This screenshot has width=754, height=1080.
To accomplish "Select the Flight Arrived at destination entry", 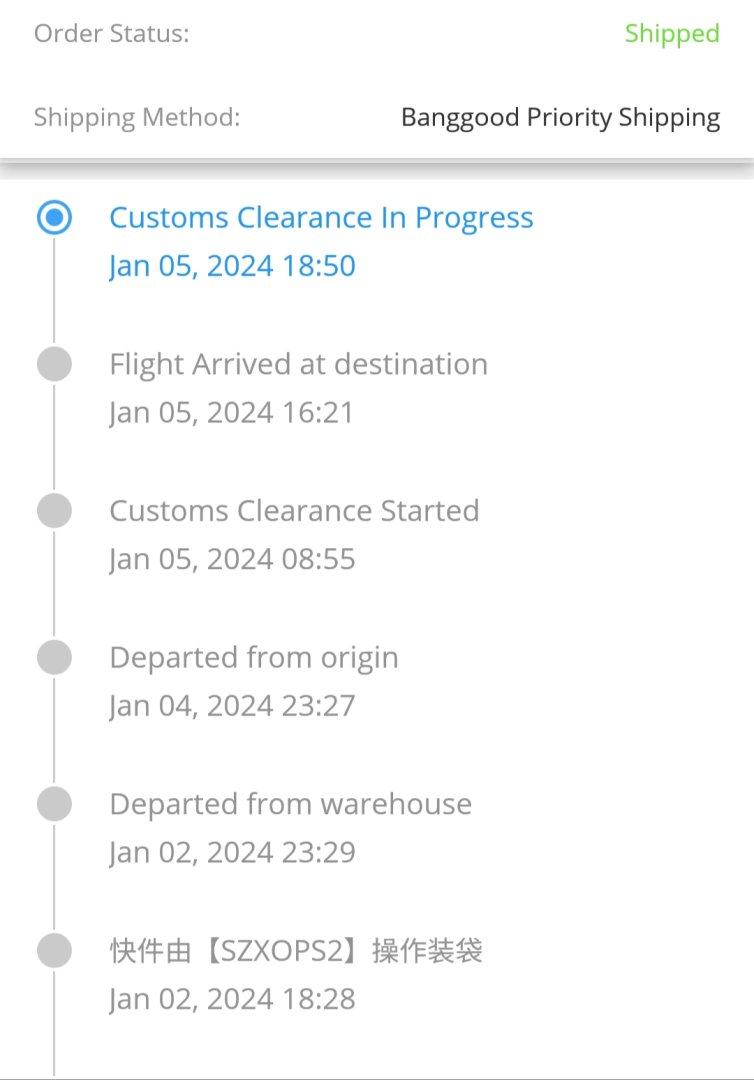I will 298,364.
